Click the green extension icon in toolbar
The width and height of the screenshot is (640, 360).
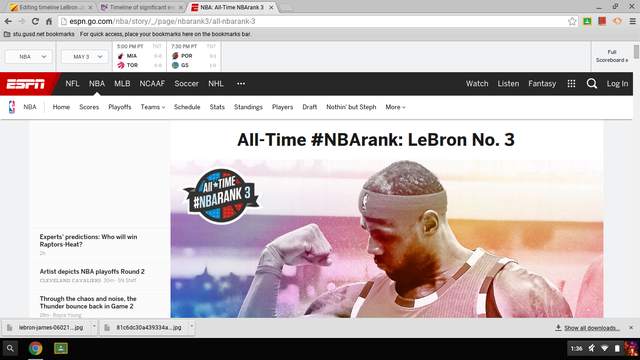[x=587, y=21]
